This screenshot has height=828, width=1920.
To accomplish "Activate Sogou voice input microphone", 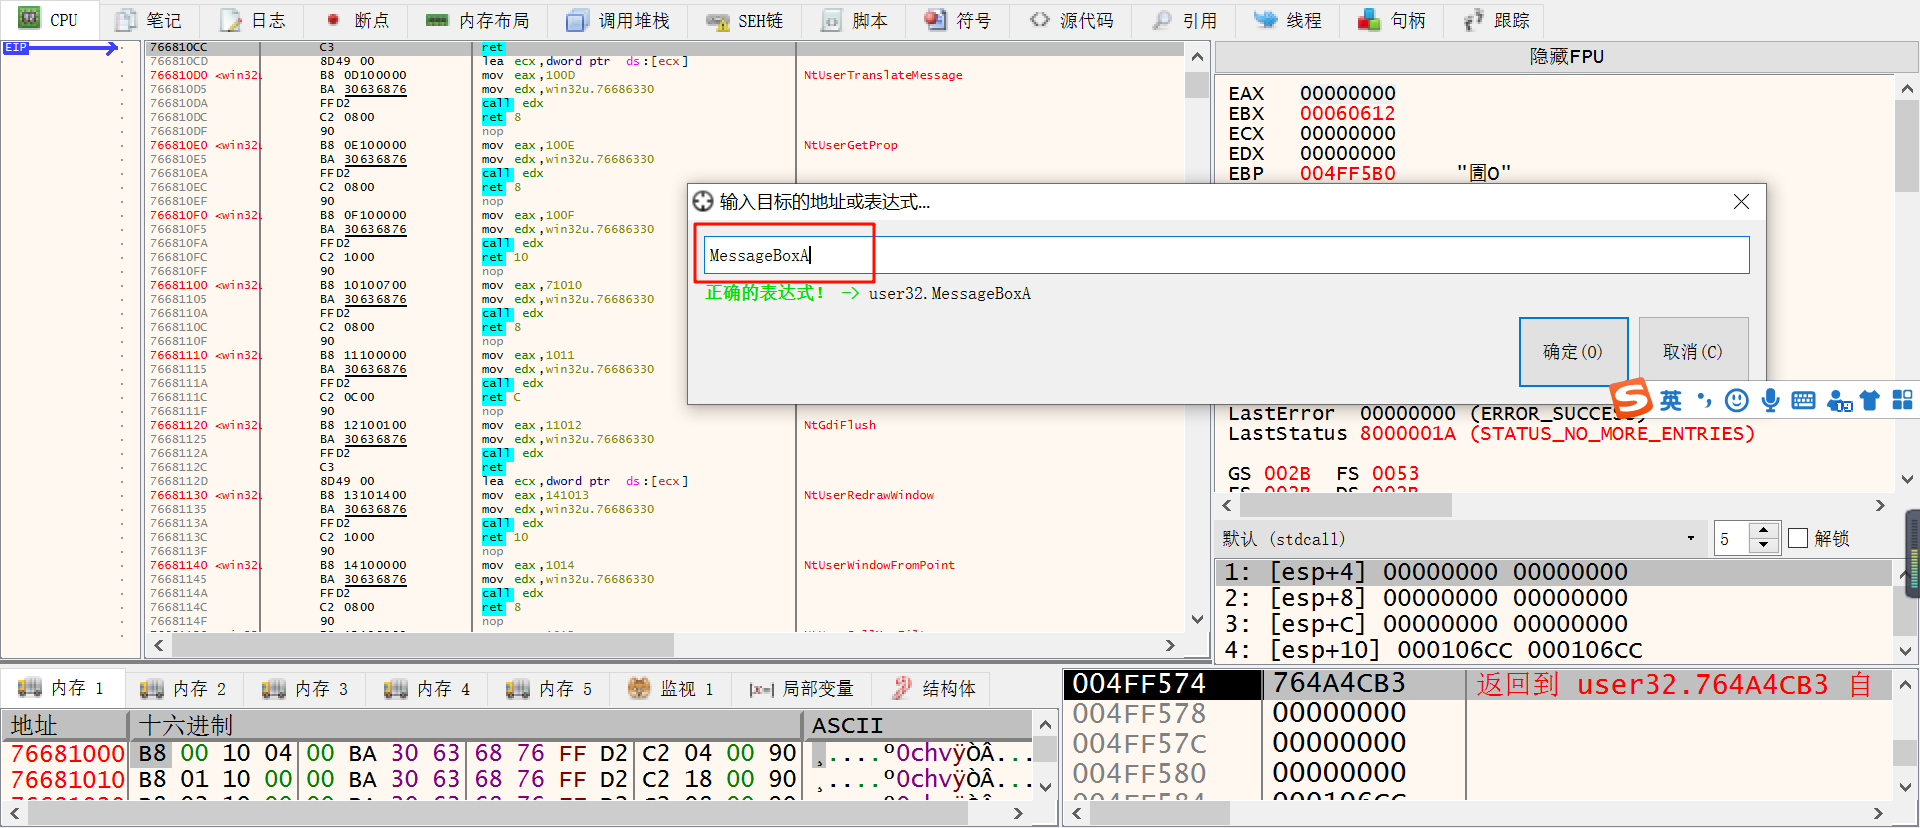I will click(1770, 401).
